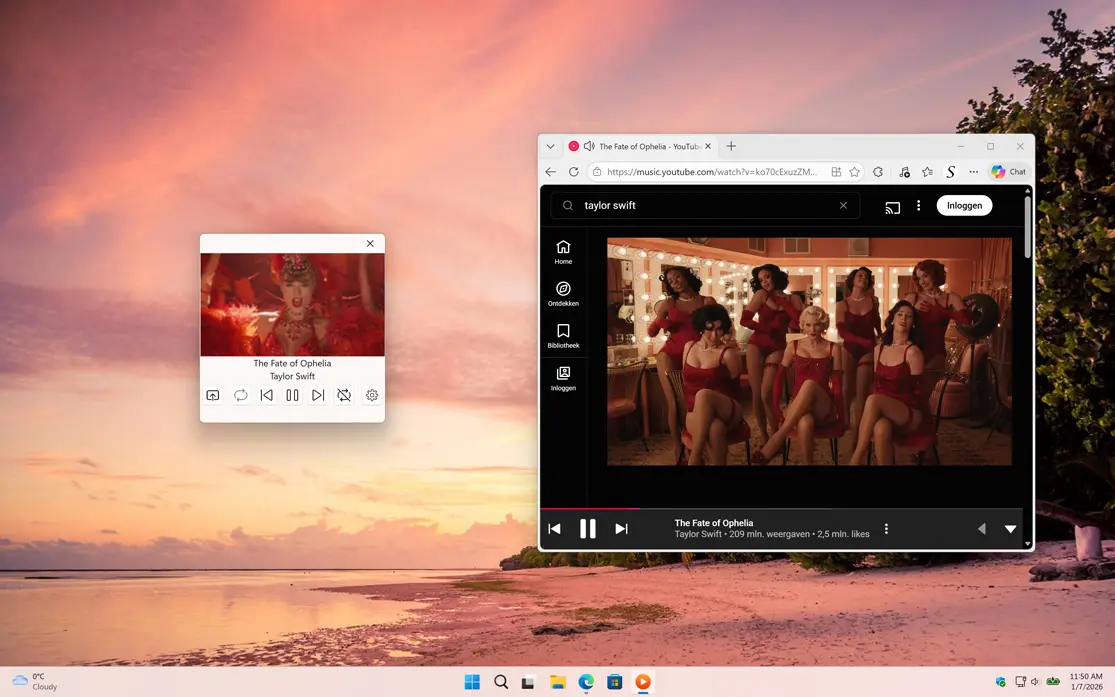
Task: Open the browser ellipsis settings menu
Action: tap(973, 171)
